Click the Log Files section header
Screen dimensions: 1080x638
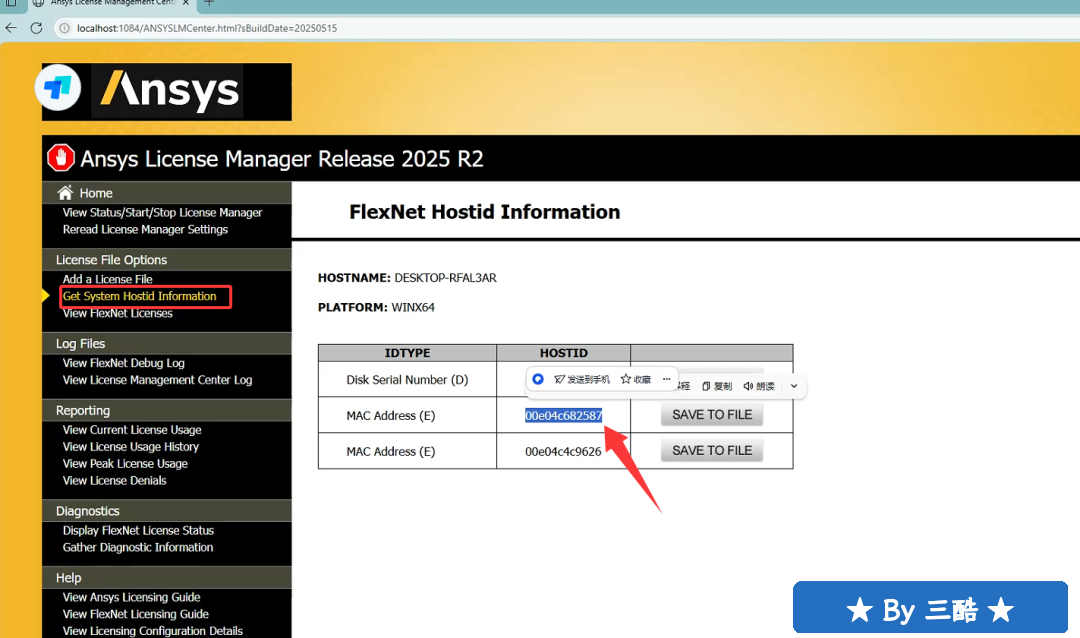click(x=81, y=344)
